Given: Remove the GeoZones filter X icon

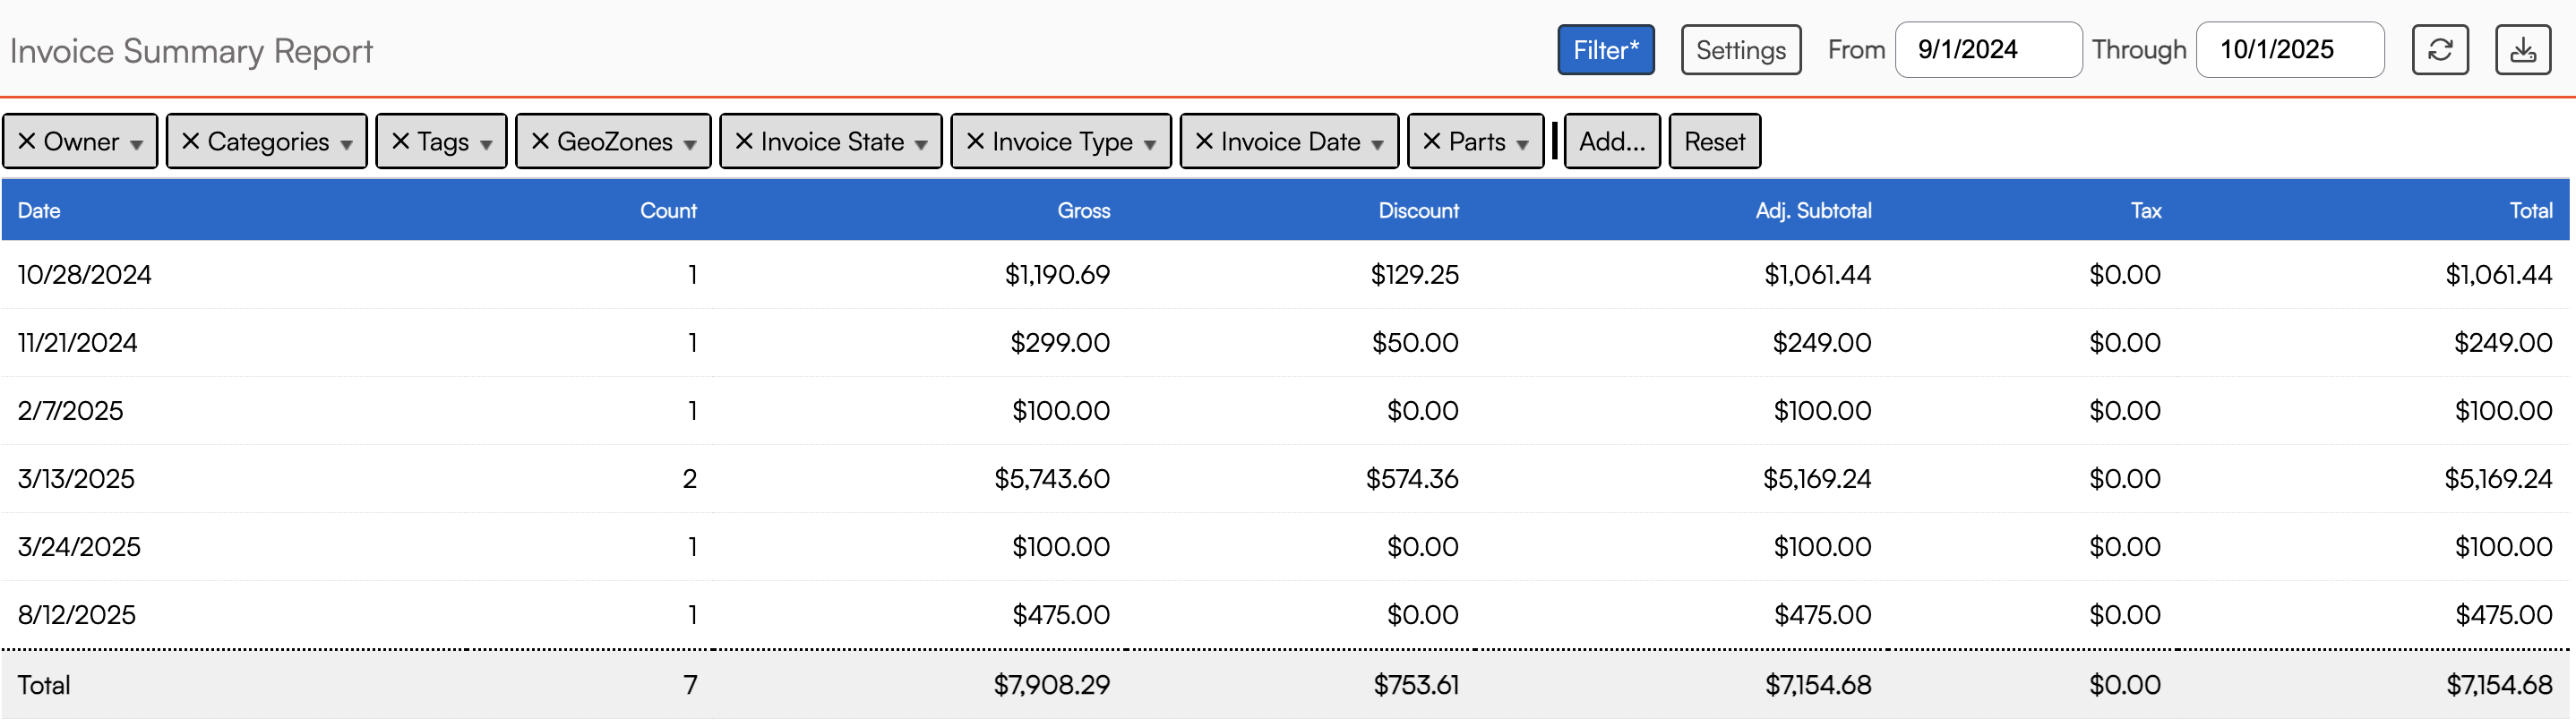Looking at the screenshot, I should tap(540, 142).
